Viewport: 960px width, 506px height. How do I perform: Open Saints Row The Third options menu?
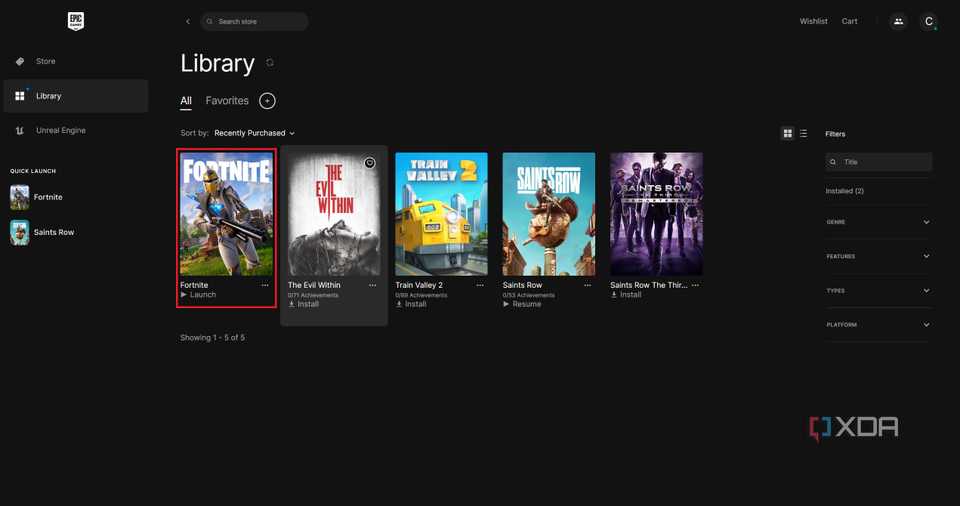pyautogui.click(x=695, y=285)
